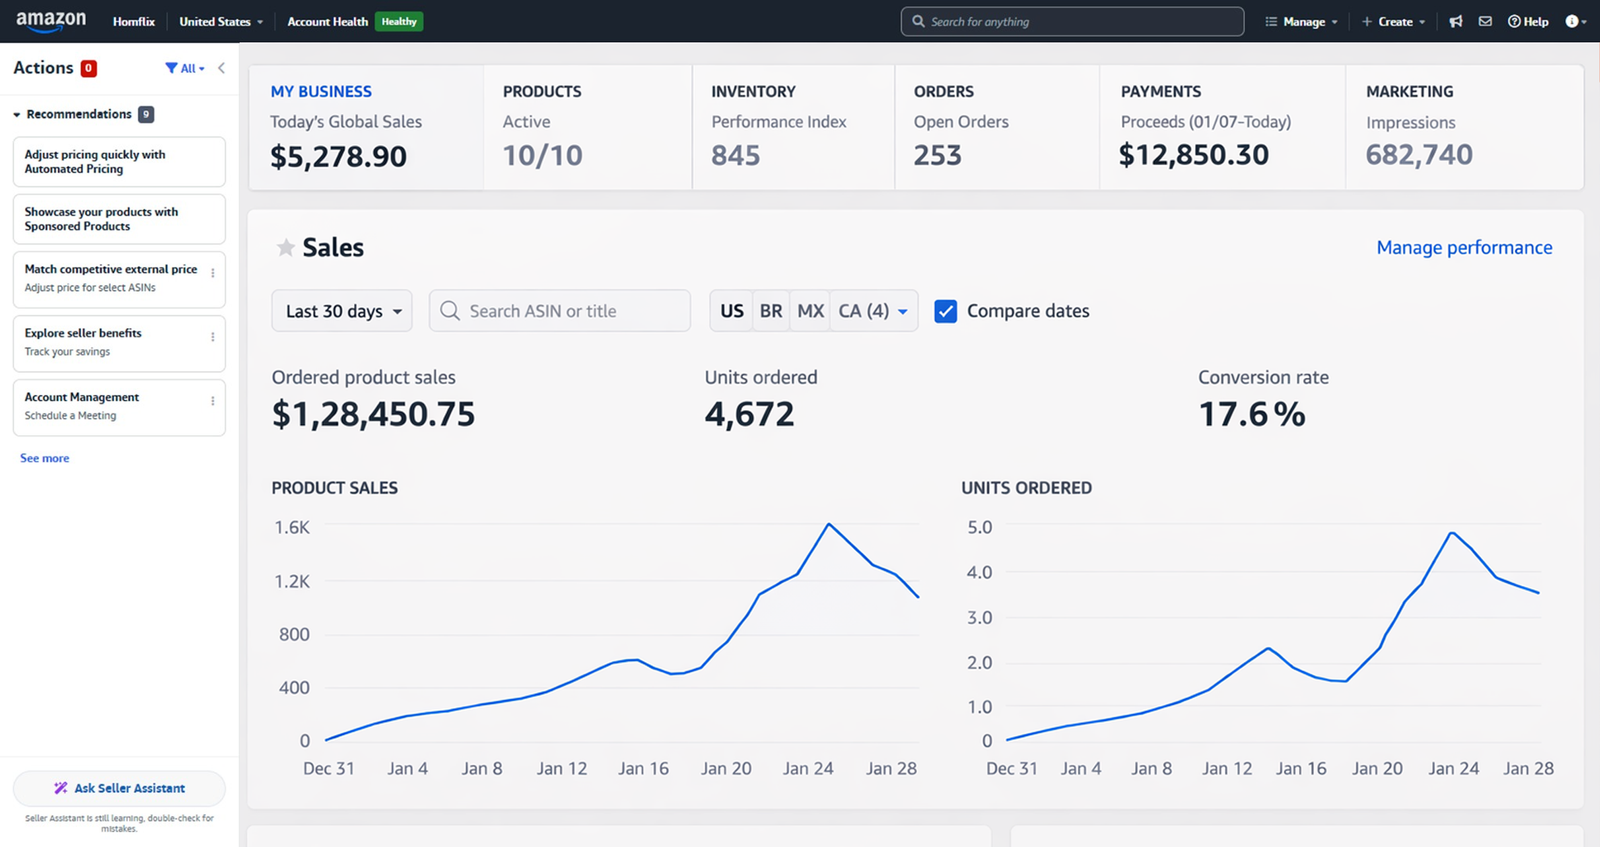Open the Last 30 days dropdown
Screen dimensions: 1600x847
pos(342,311)
